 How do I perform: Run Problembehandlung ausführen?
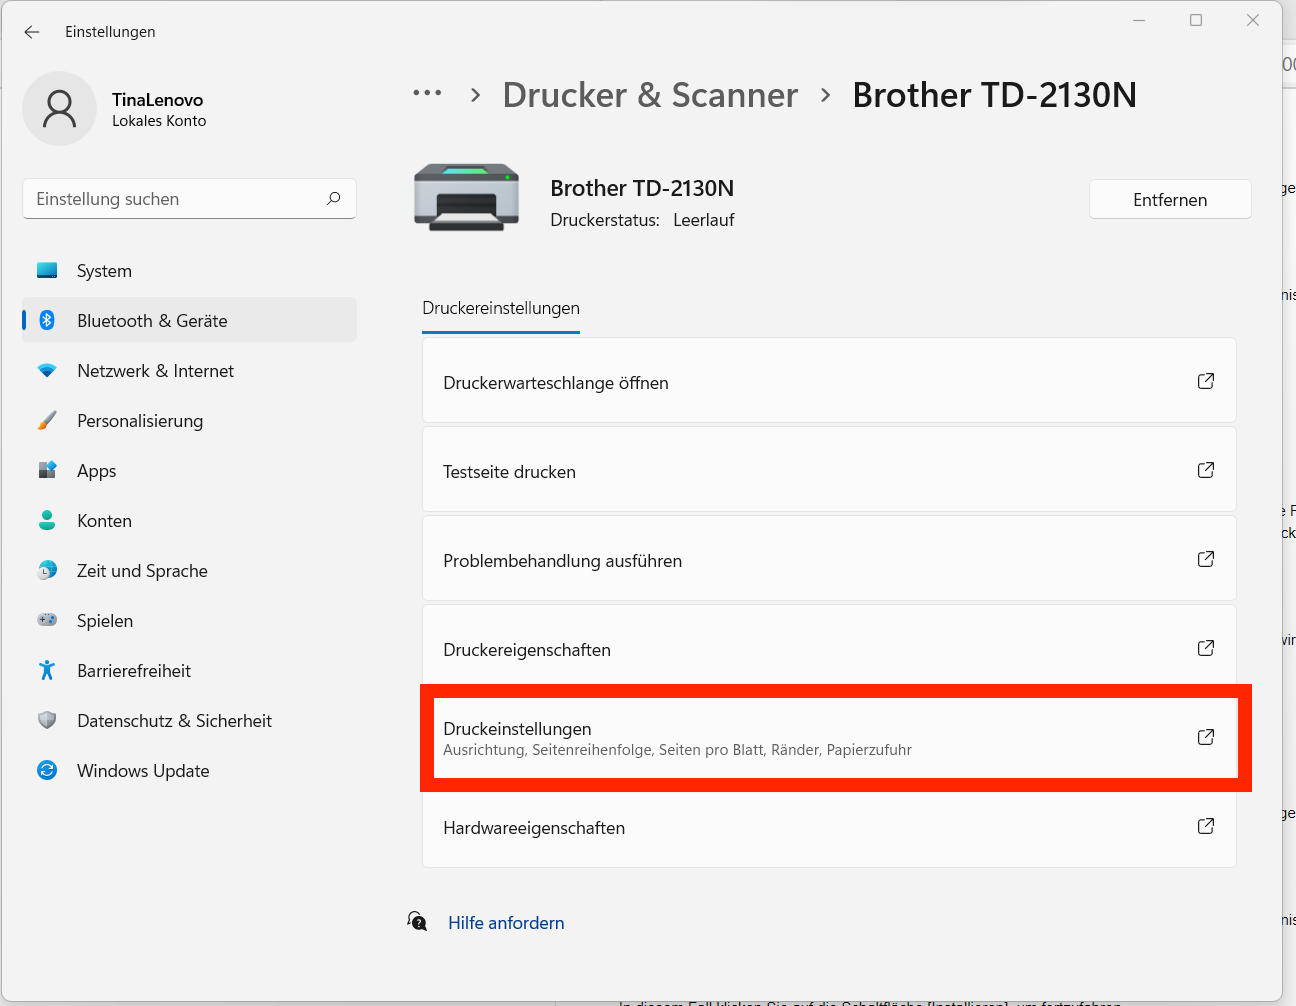[829, 559]
